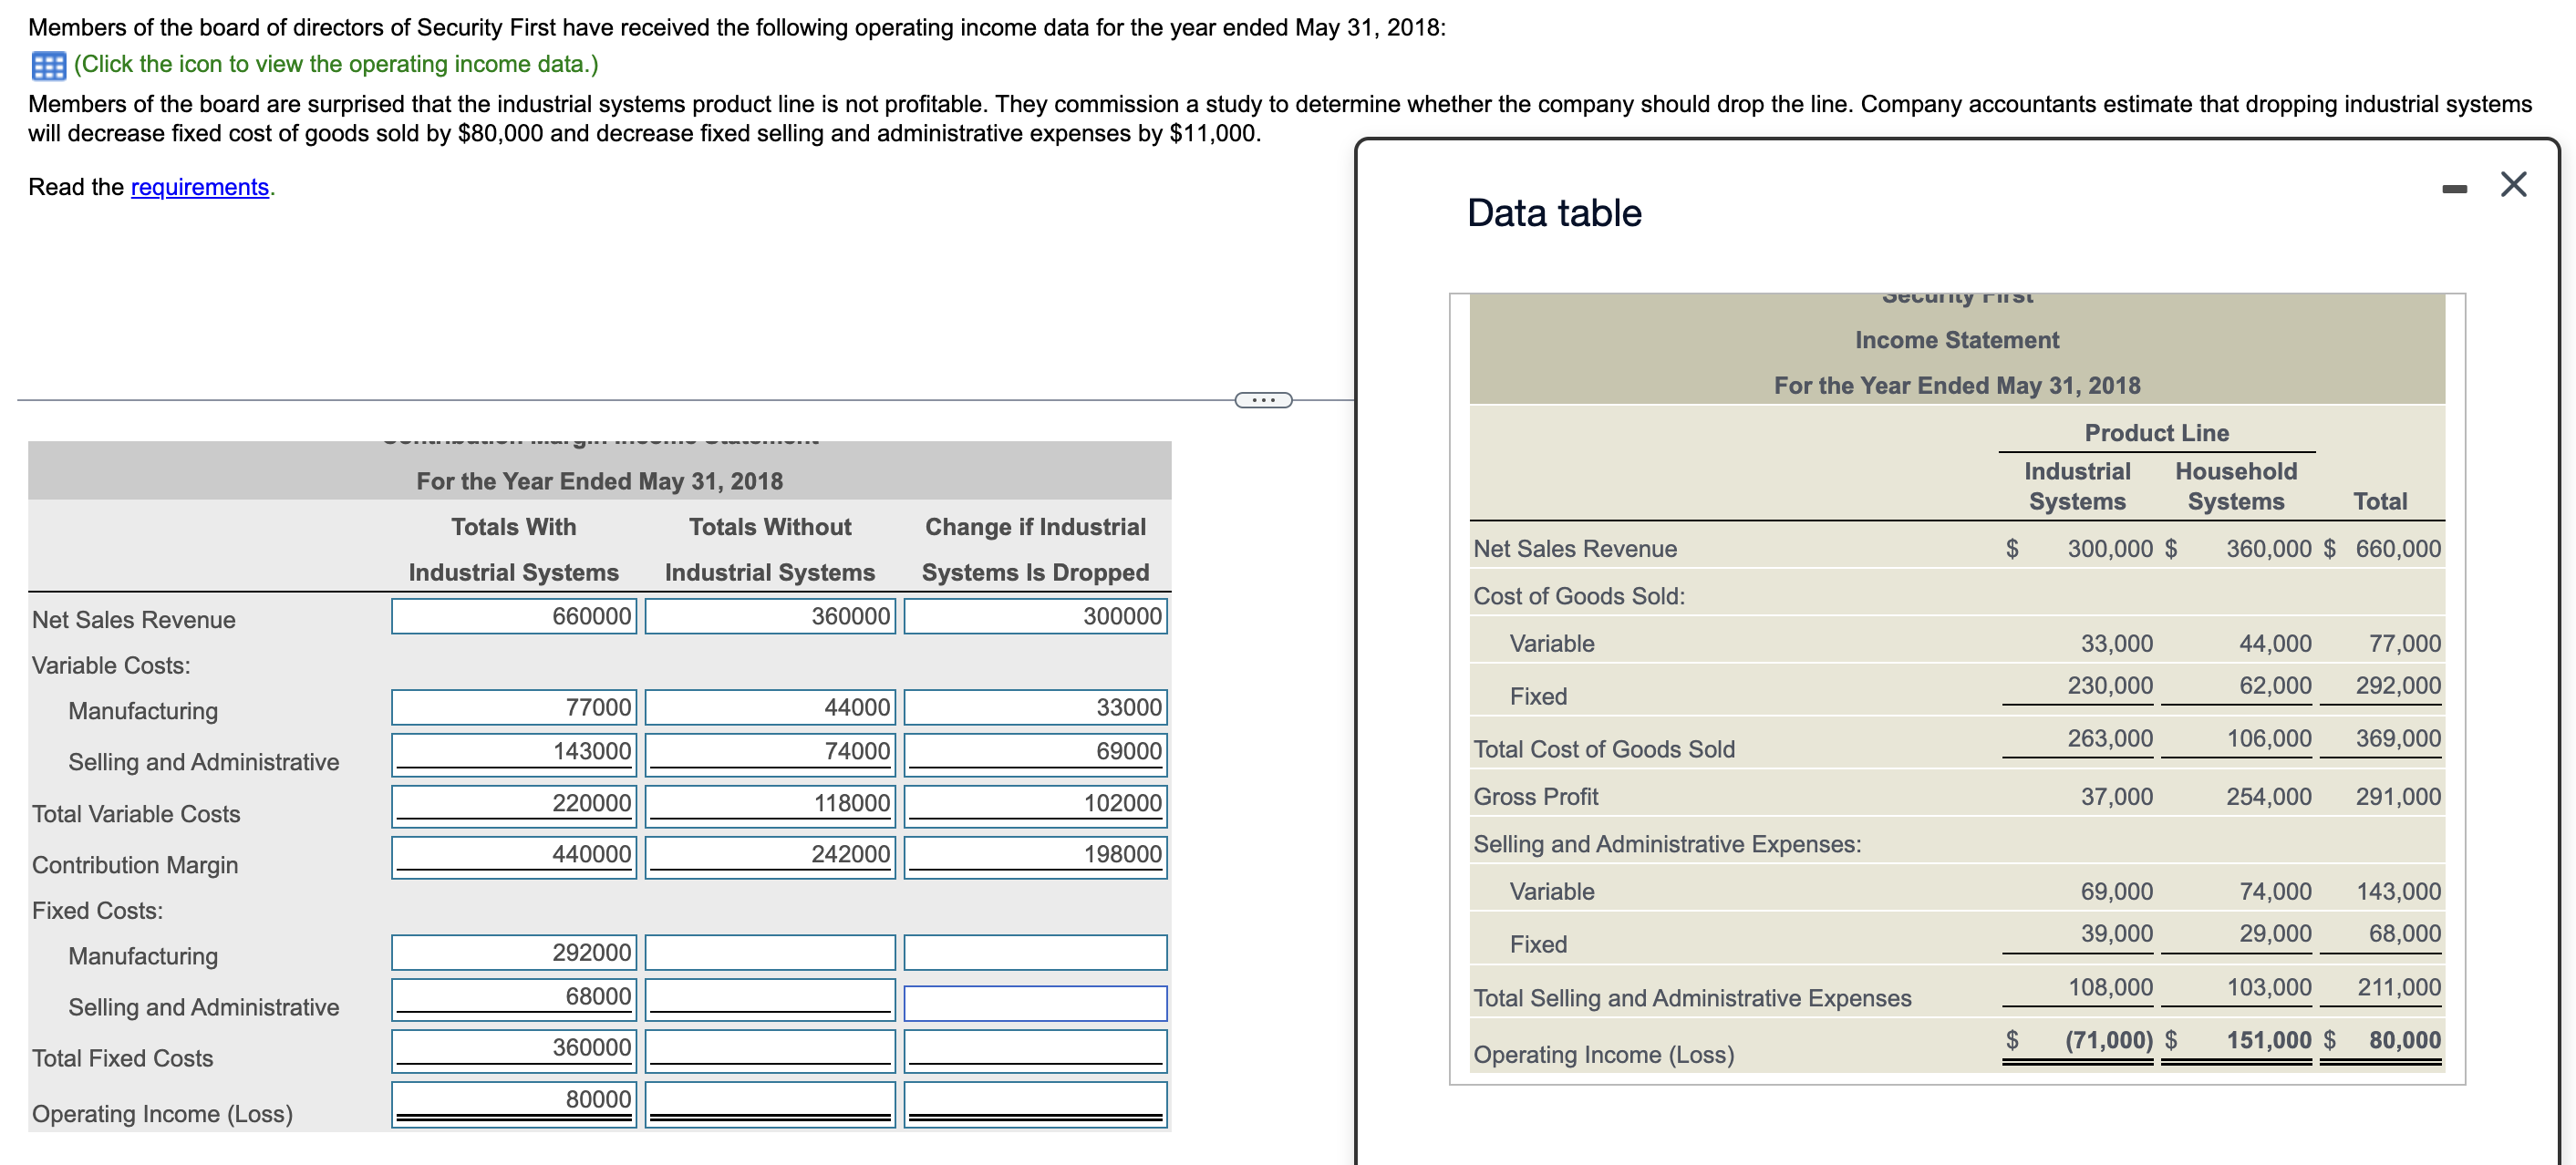The height and width of the screenshot is (1165, 2576).
Task: Click empty Operating Income Totals Without field
Action: [x=770, y=1104]
